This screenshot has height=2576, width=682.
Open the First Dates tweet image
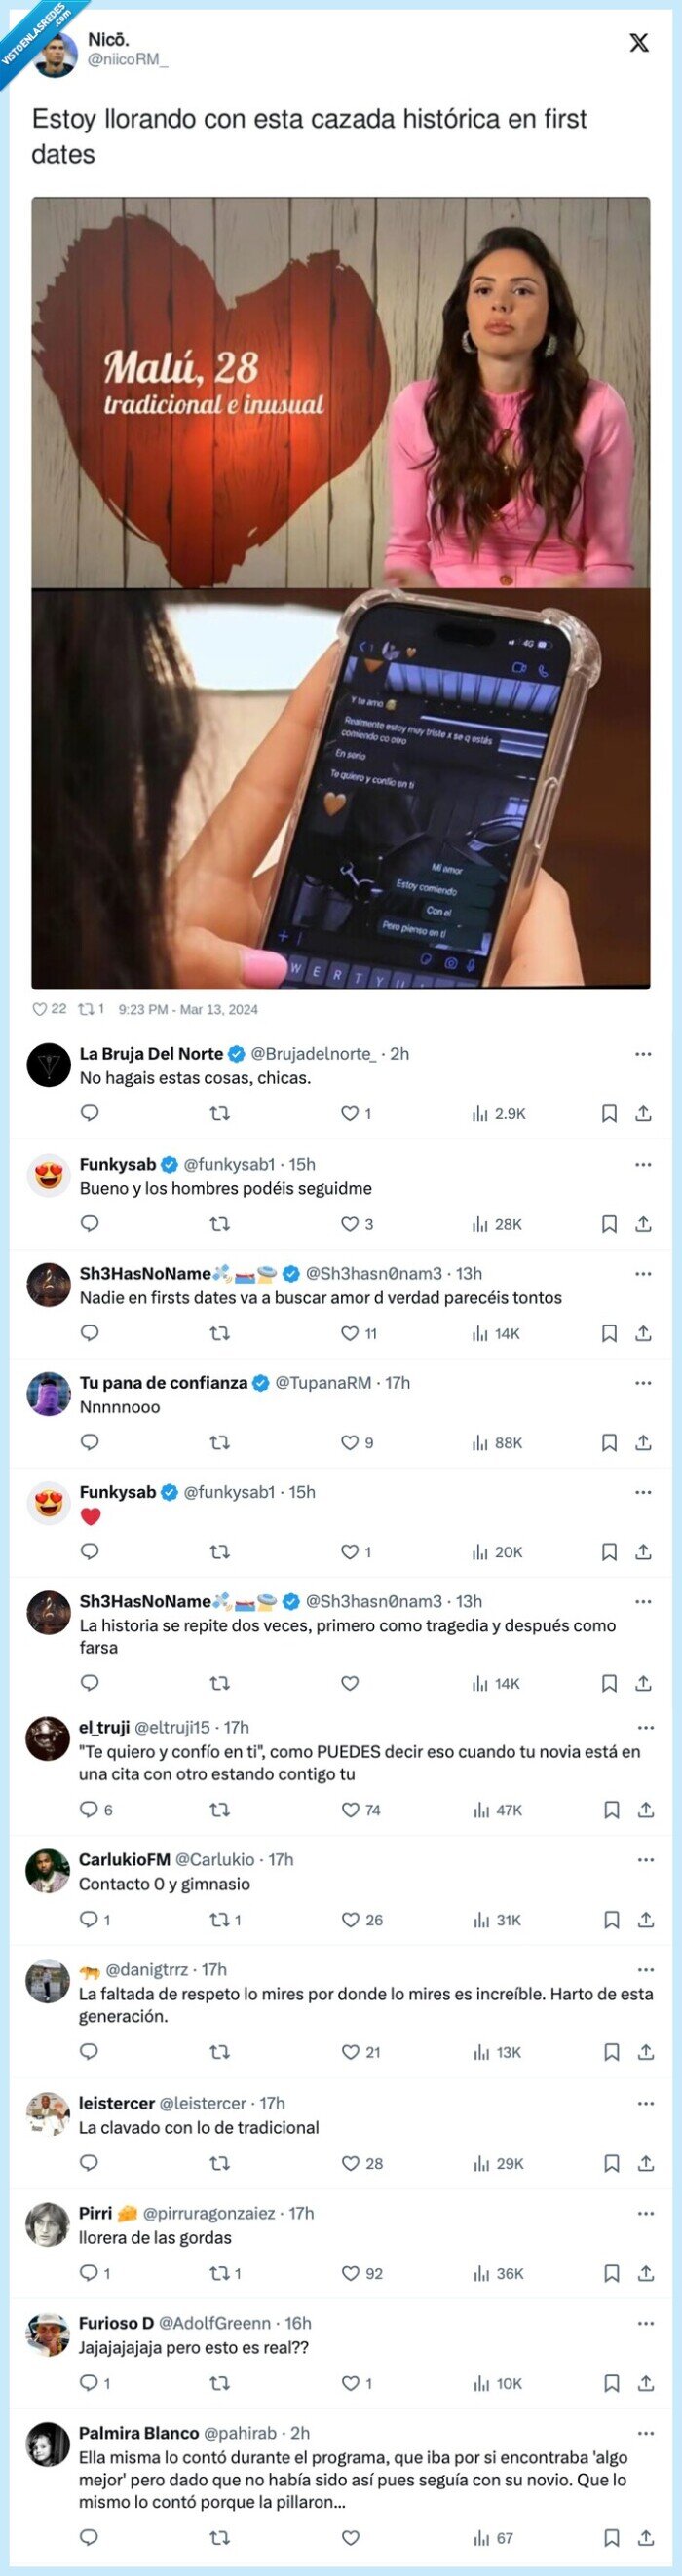point(341,592)
